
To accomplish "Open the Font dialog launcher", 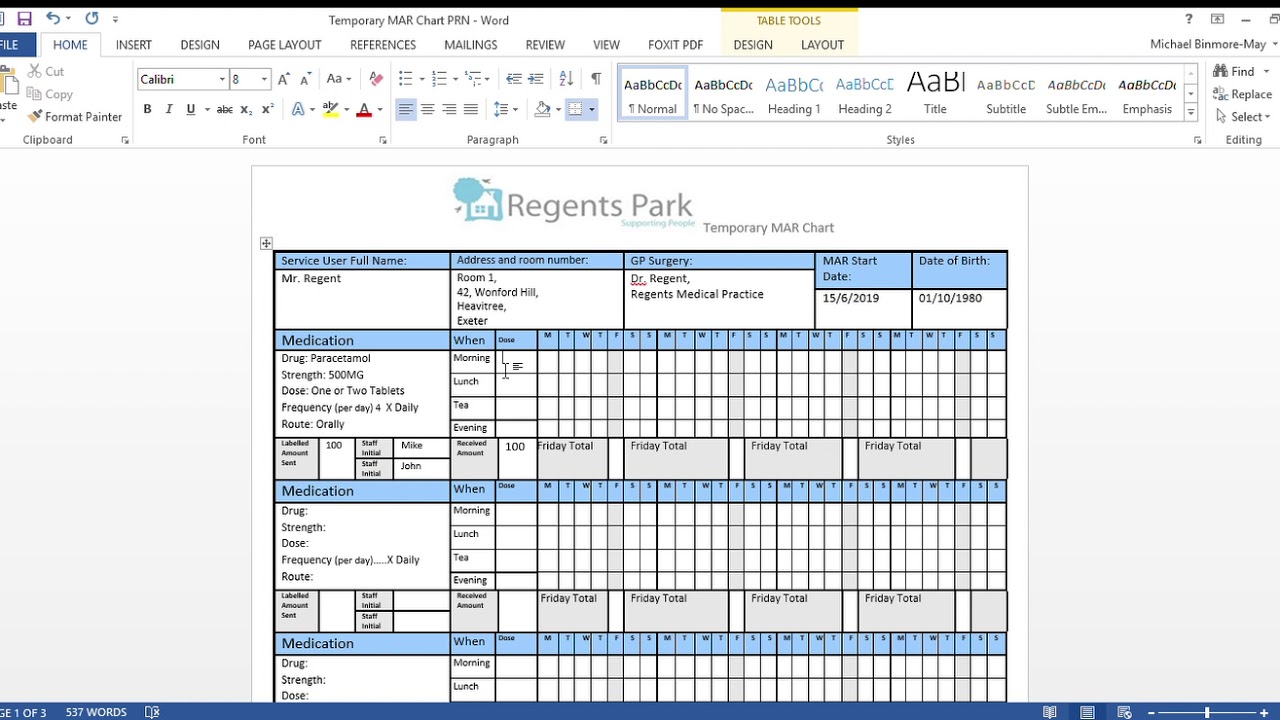I will click(x=383, y=141).
